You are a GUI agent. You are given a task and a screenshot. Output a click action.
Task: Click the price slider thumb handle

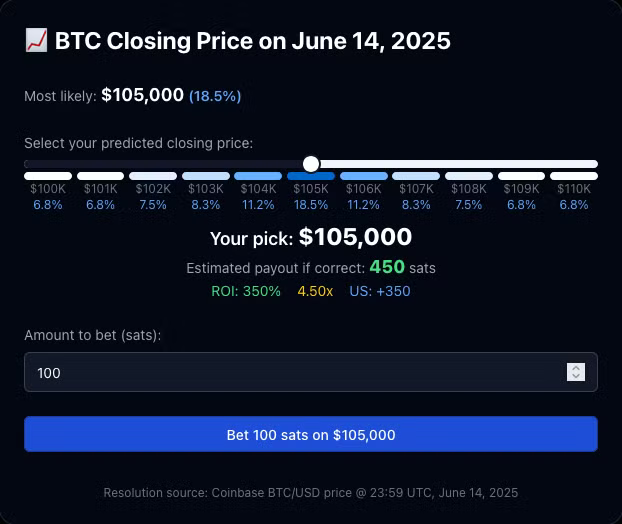click(x=311, y=164)
